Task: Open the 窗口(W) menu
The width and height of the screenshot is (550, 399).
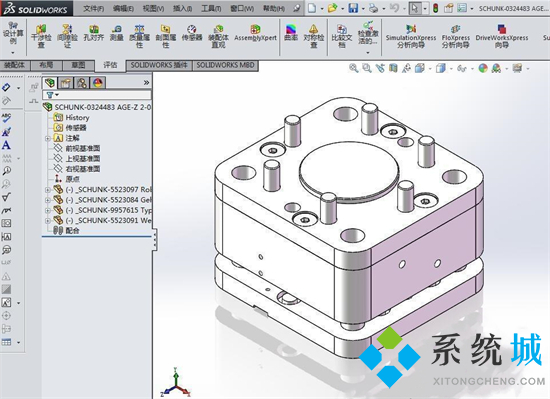Action: pos(242,8)
